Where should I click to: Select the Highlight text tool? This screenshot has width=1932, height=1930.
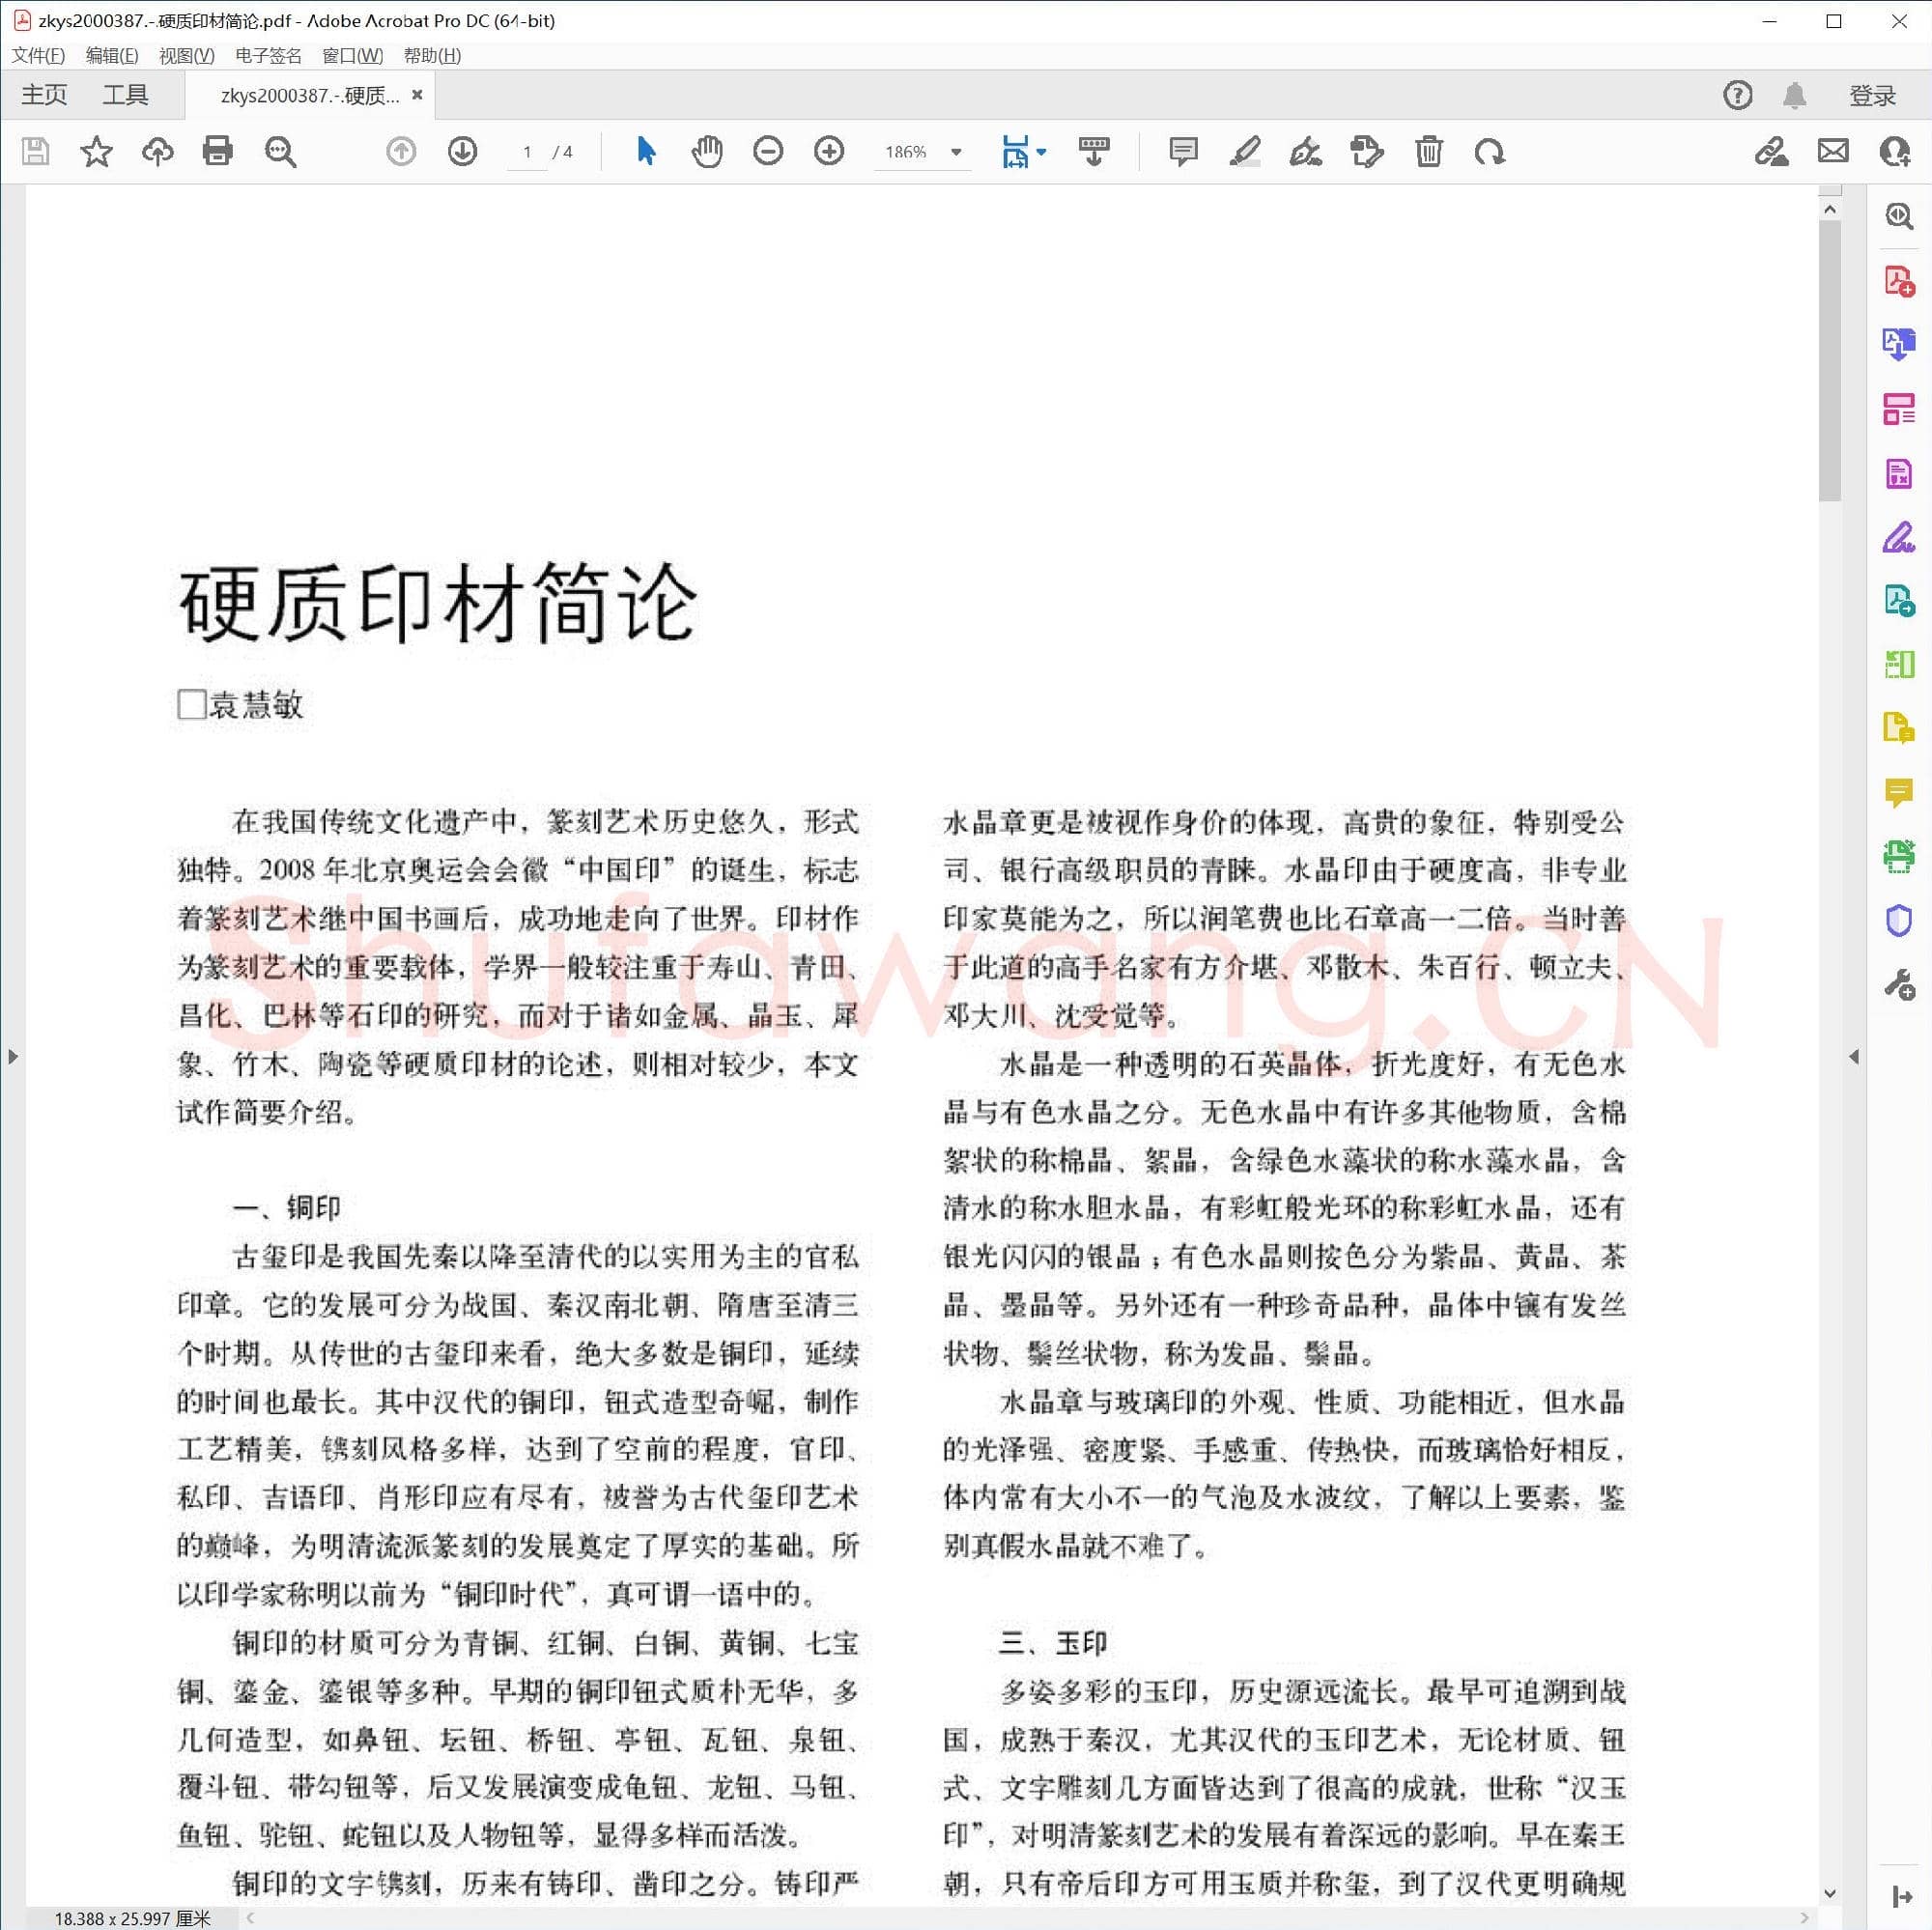1244,152
